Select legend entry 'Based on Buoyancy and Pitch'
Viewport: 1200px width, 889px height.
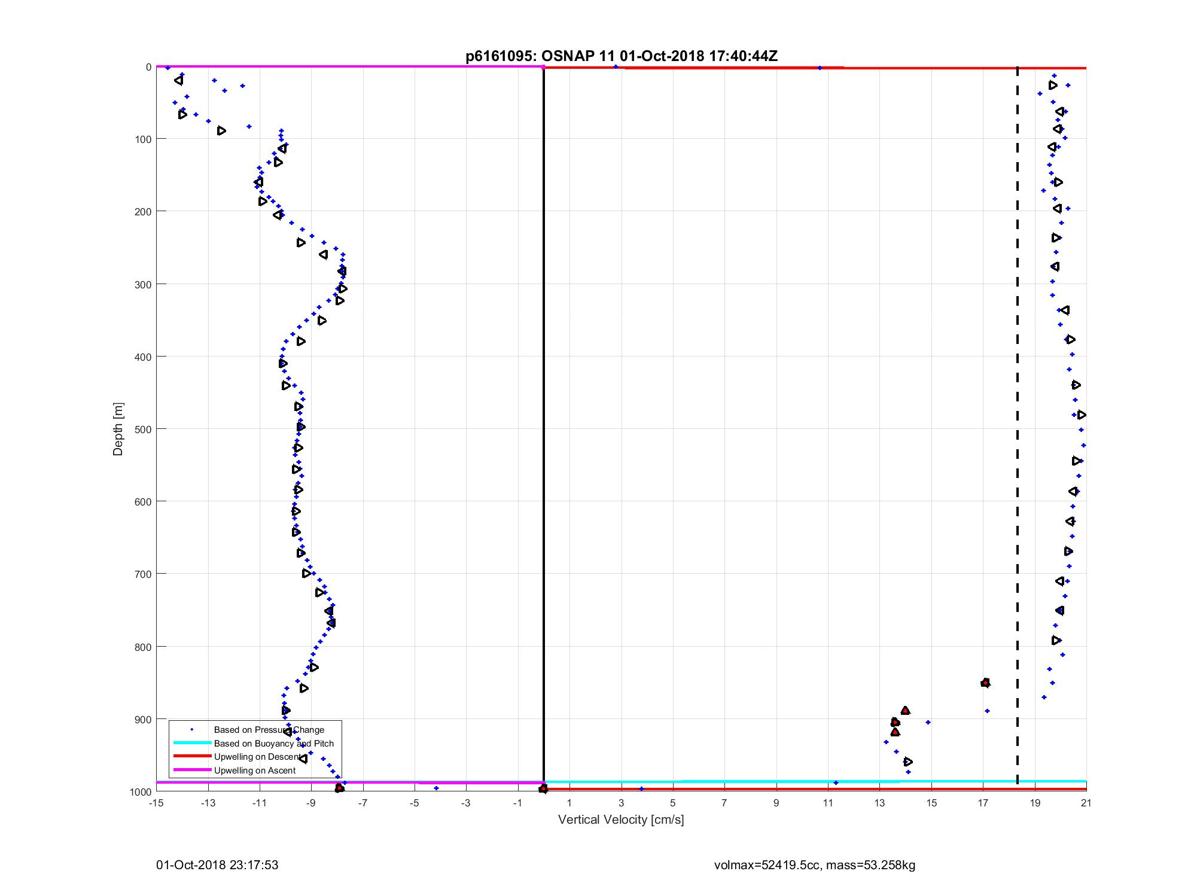tap(275, 744)
